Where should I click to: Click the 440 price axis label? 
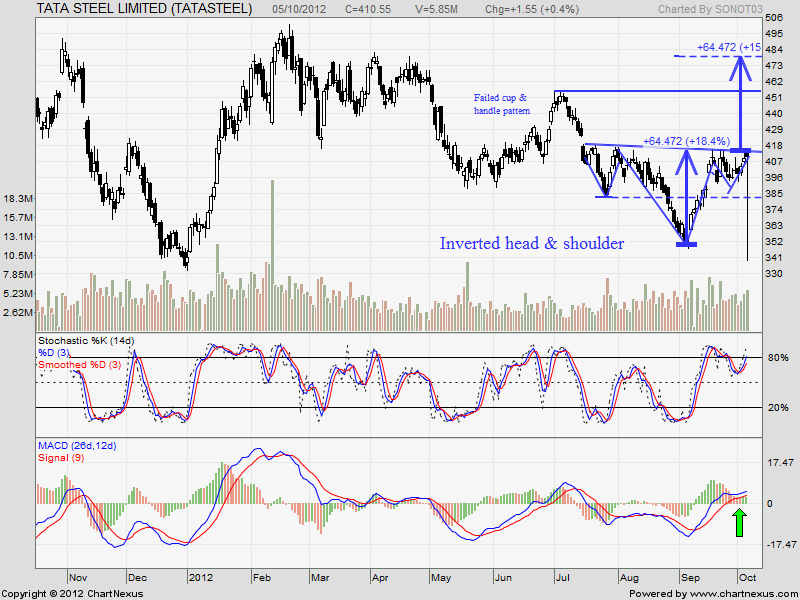click(x=774, y=114)
